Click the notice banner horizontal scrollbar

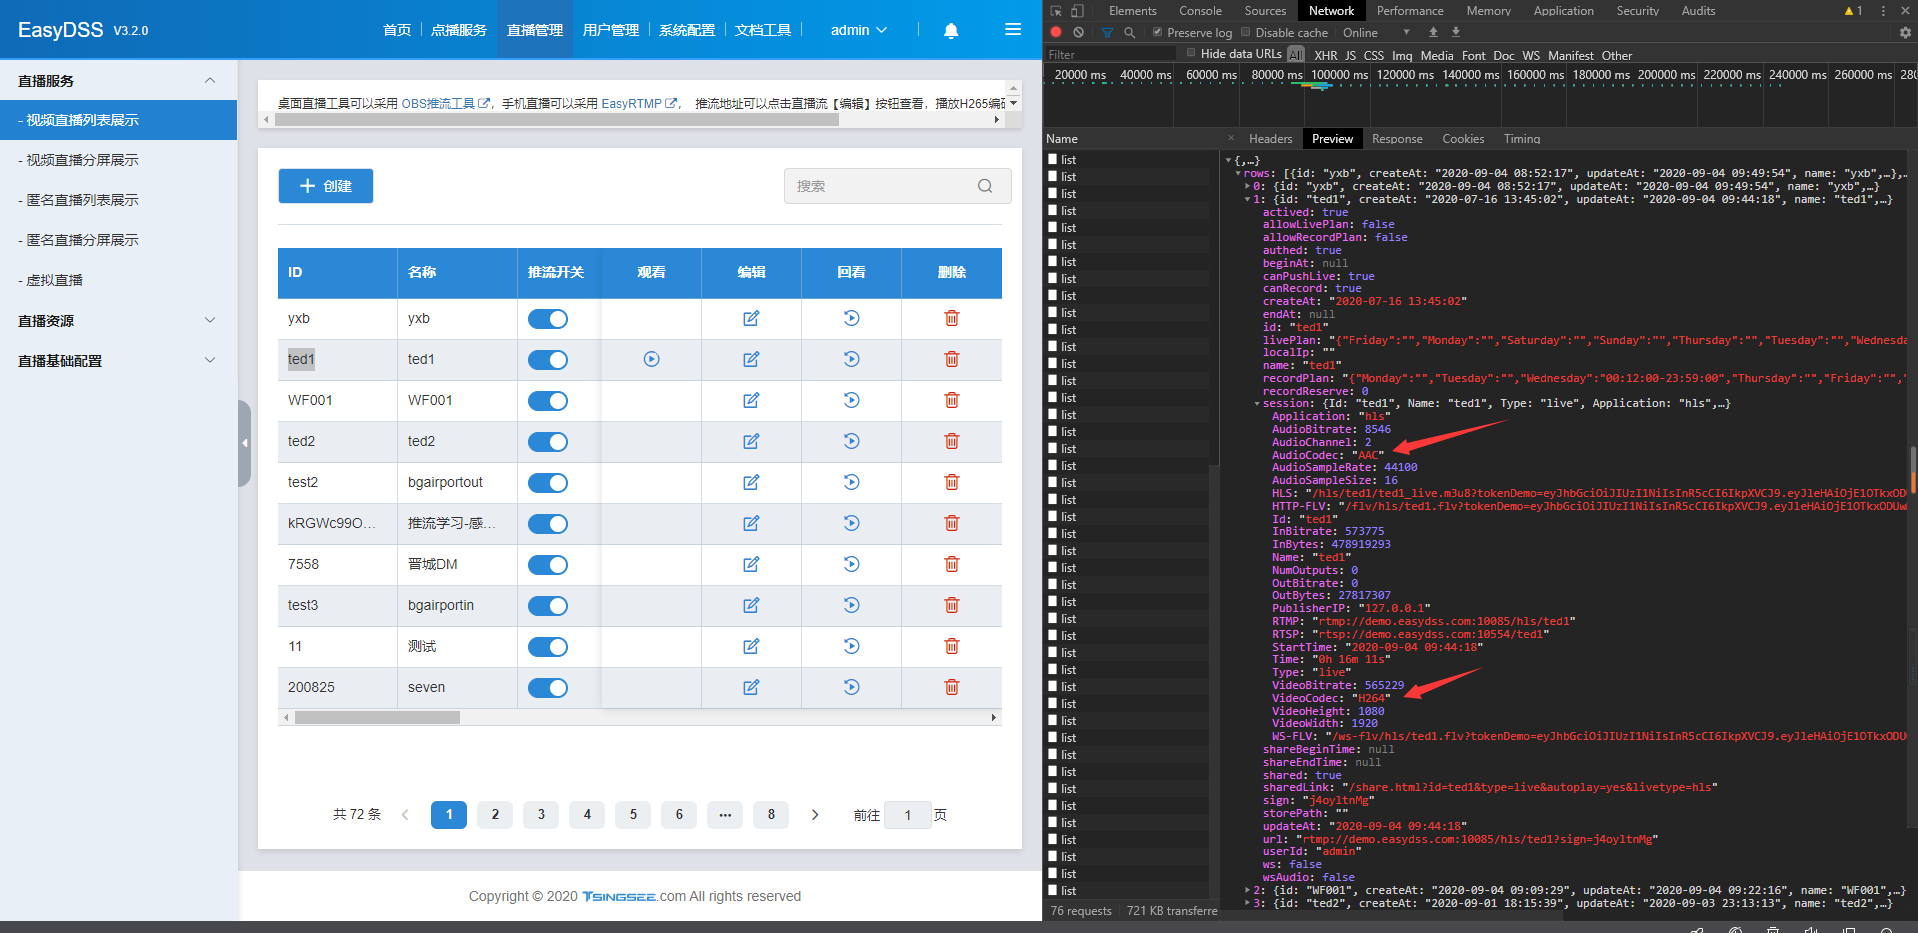[556, 119]
